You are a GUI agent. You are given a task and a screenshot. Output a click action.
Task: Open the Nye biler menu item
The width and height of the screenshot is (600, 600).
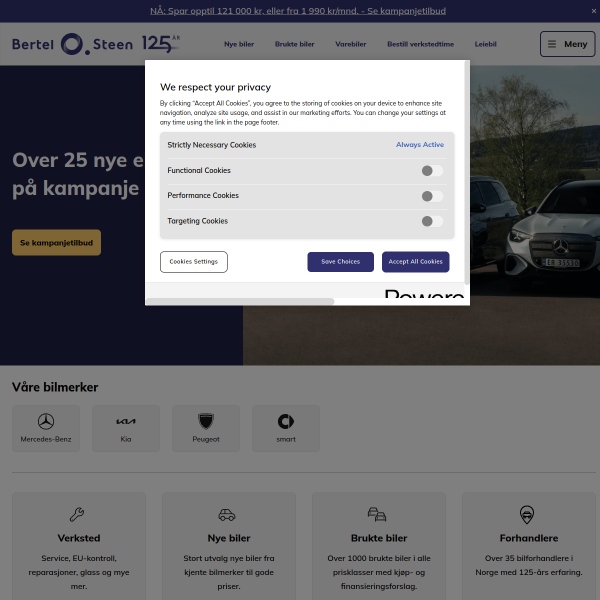click(239, 44)
